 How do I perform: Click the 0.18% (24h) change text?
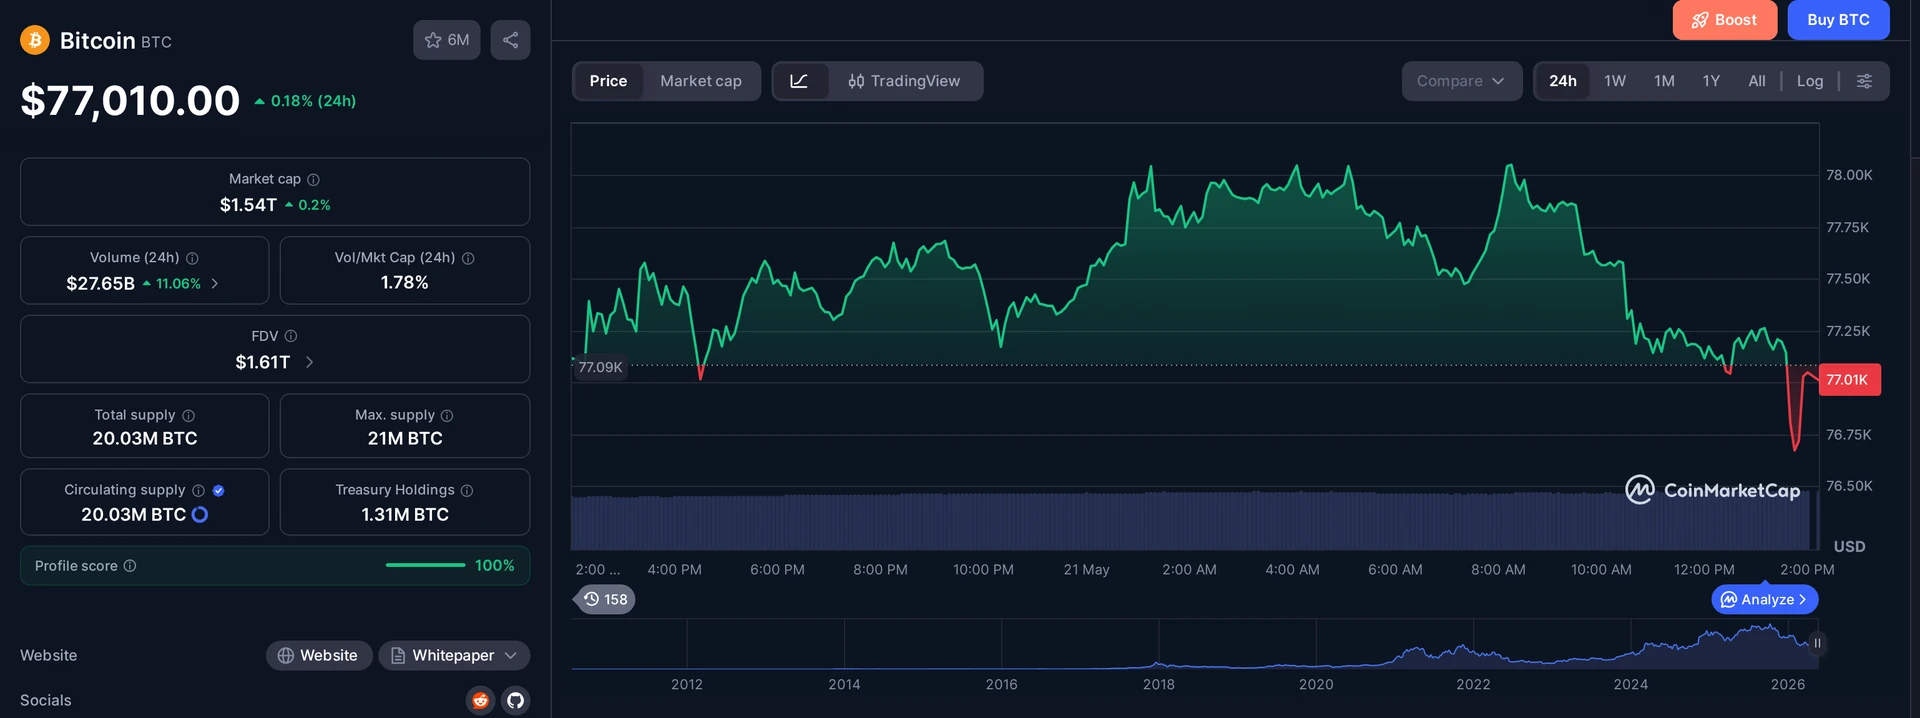pyautogui.click(x=313, y=101)
